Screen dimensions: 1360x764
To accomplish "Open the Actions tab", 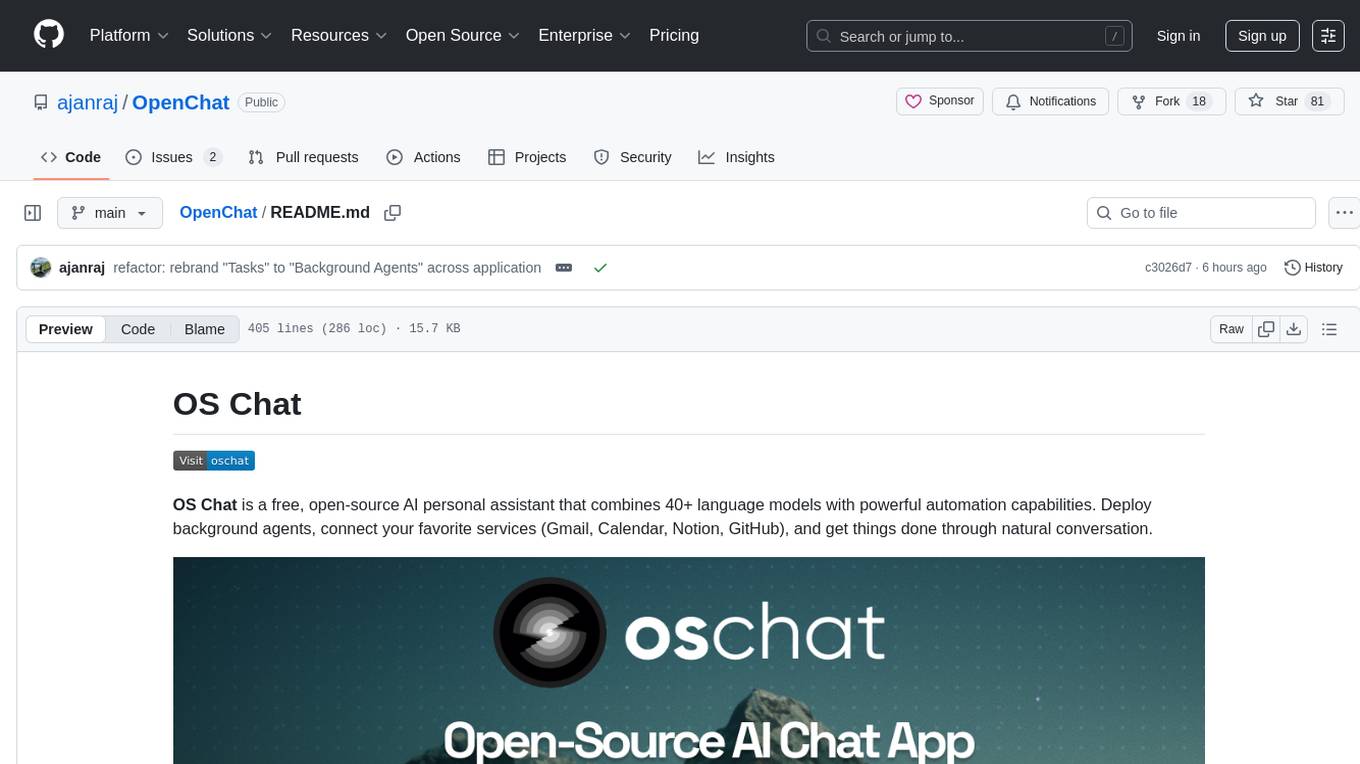I will coord(423,157).
